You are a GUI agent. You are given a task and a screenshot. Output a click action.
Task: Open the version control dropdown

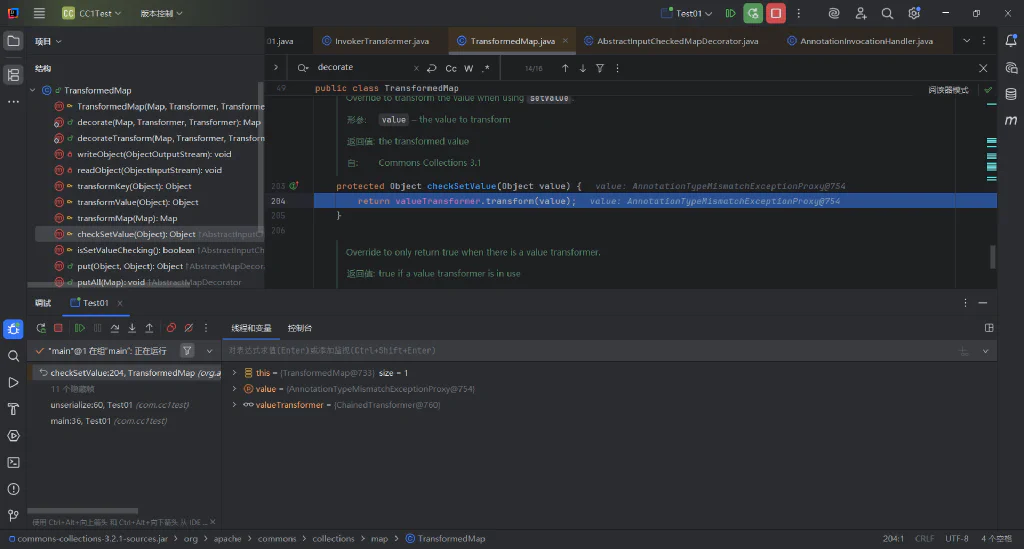[x=161, y=13]
